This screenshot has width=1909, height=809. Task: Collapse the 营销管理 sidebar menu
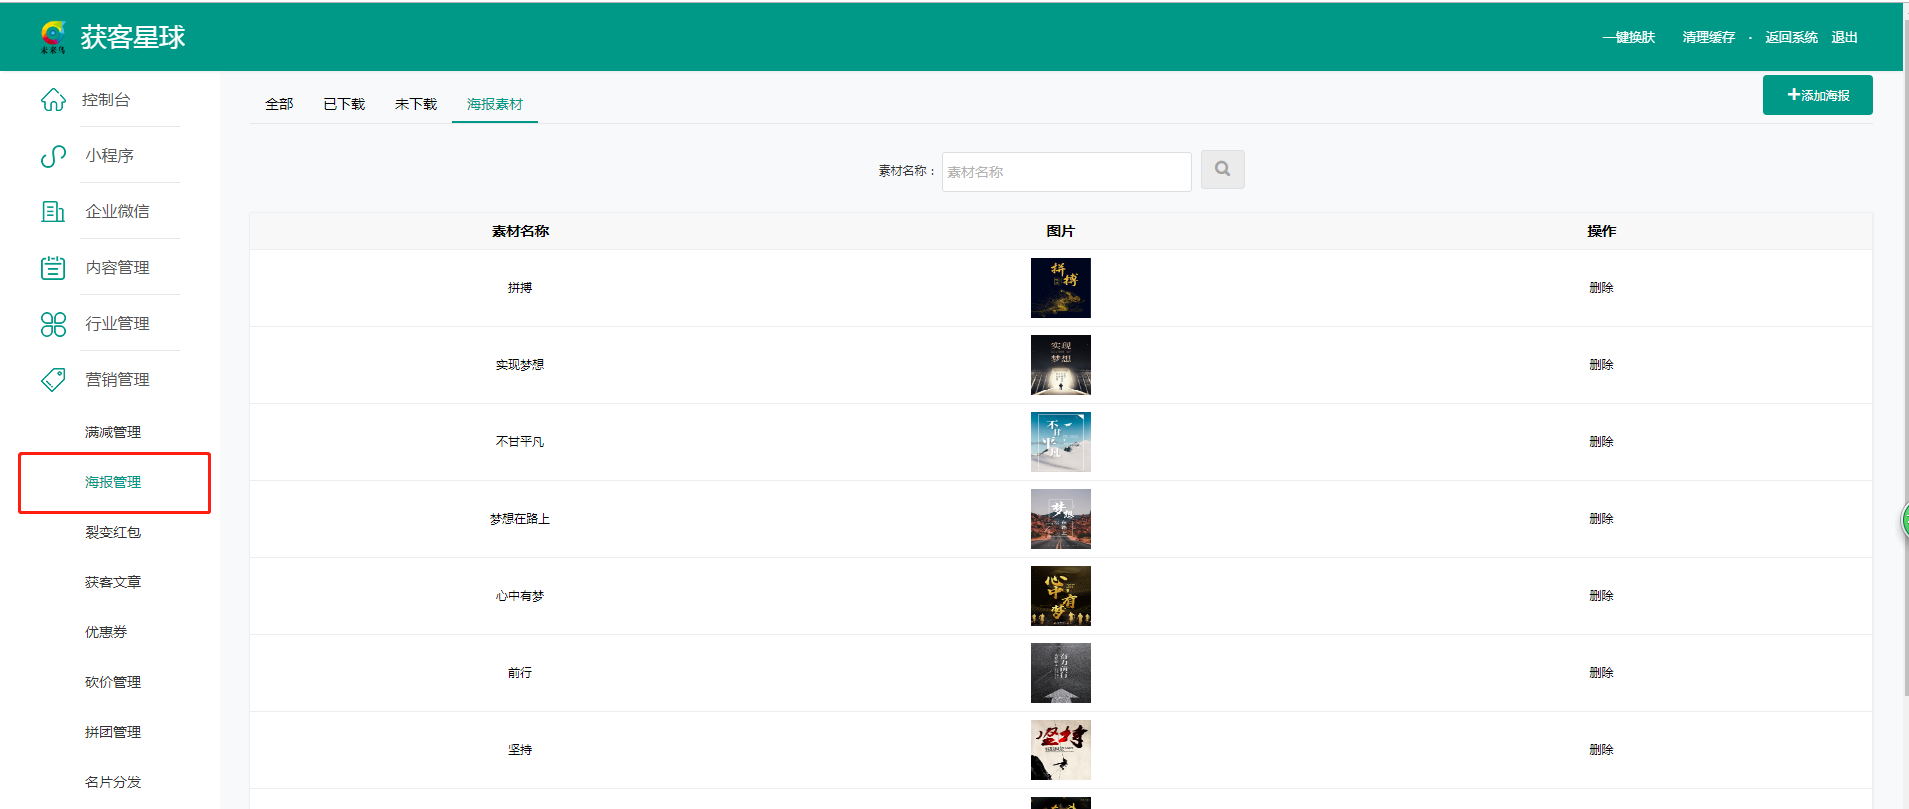coord(117,380)
